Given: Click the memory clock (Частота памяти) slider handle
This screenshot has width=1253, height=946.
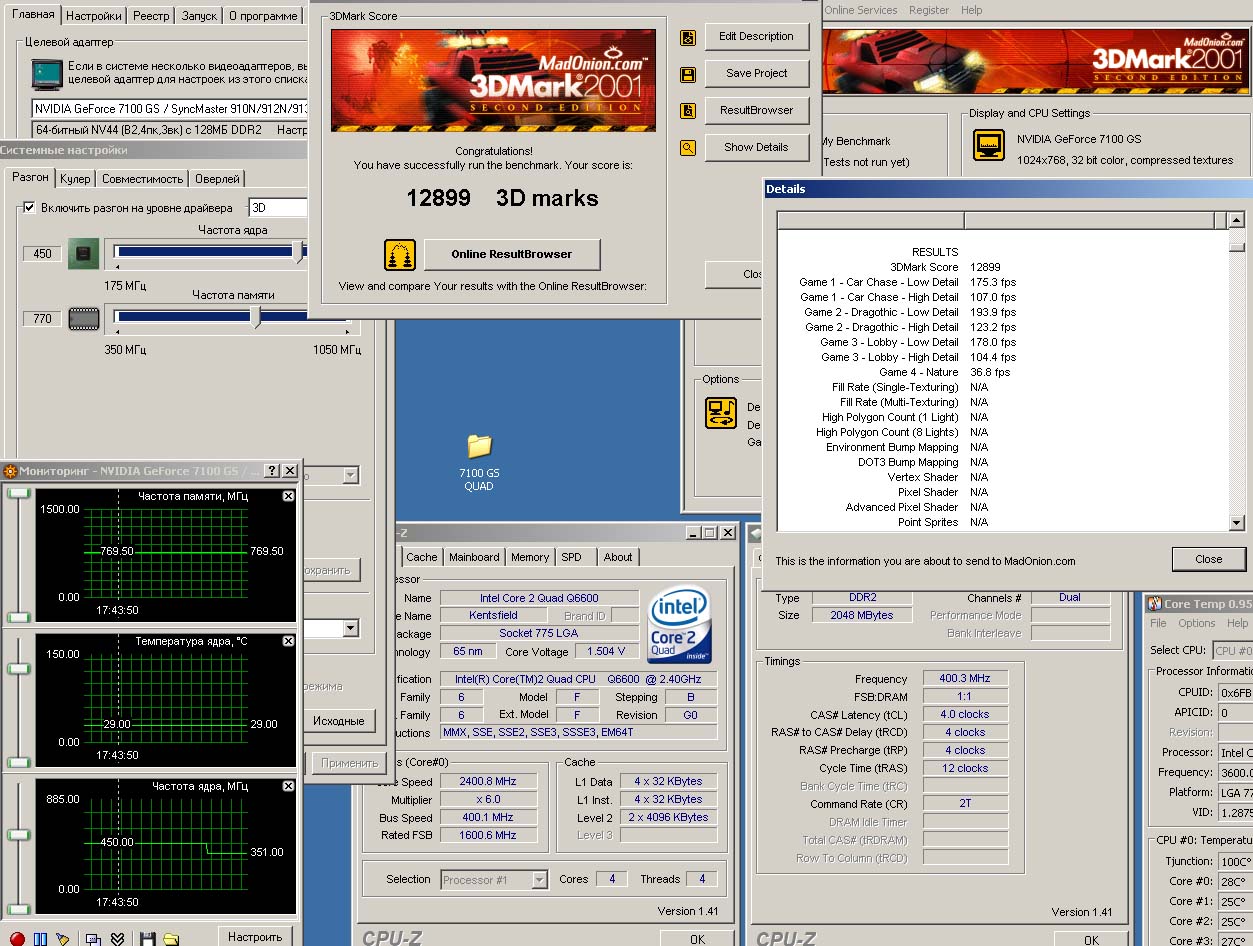Looking at the screenshot, I should [257, 318].
